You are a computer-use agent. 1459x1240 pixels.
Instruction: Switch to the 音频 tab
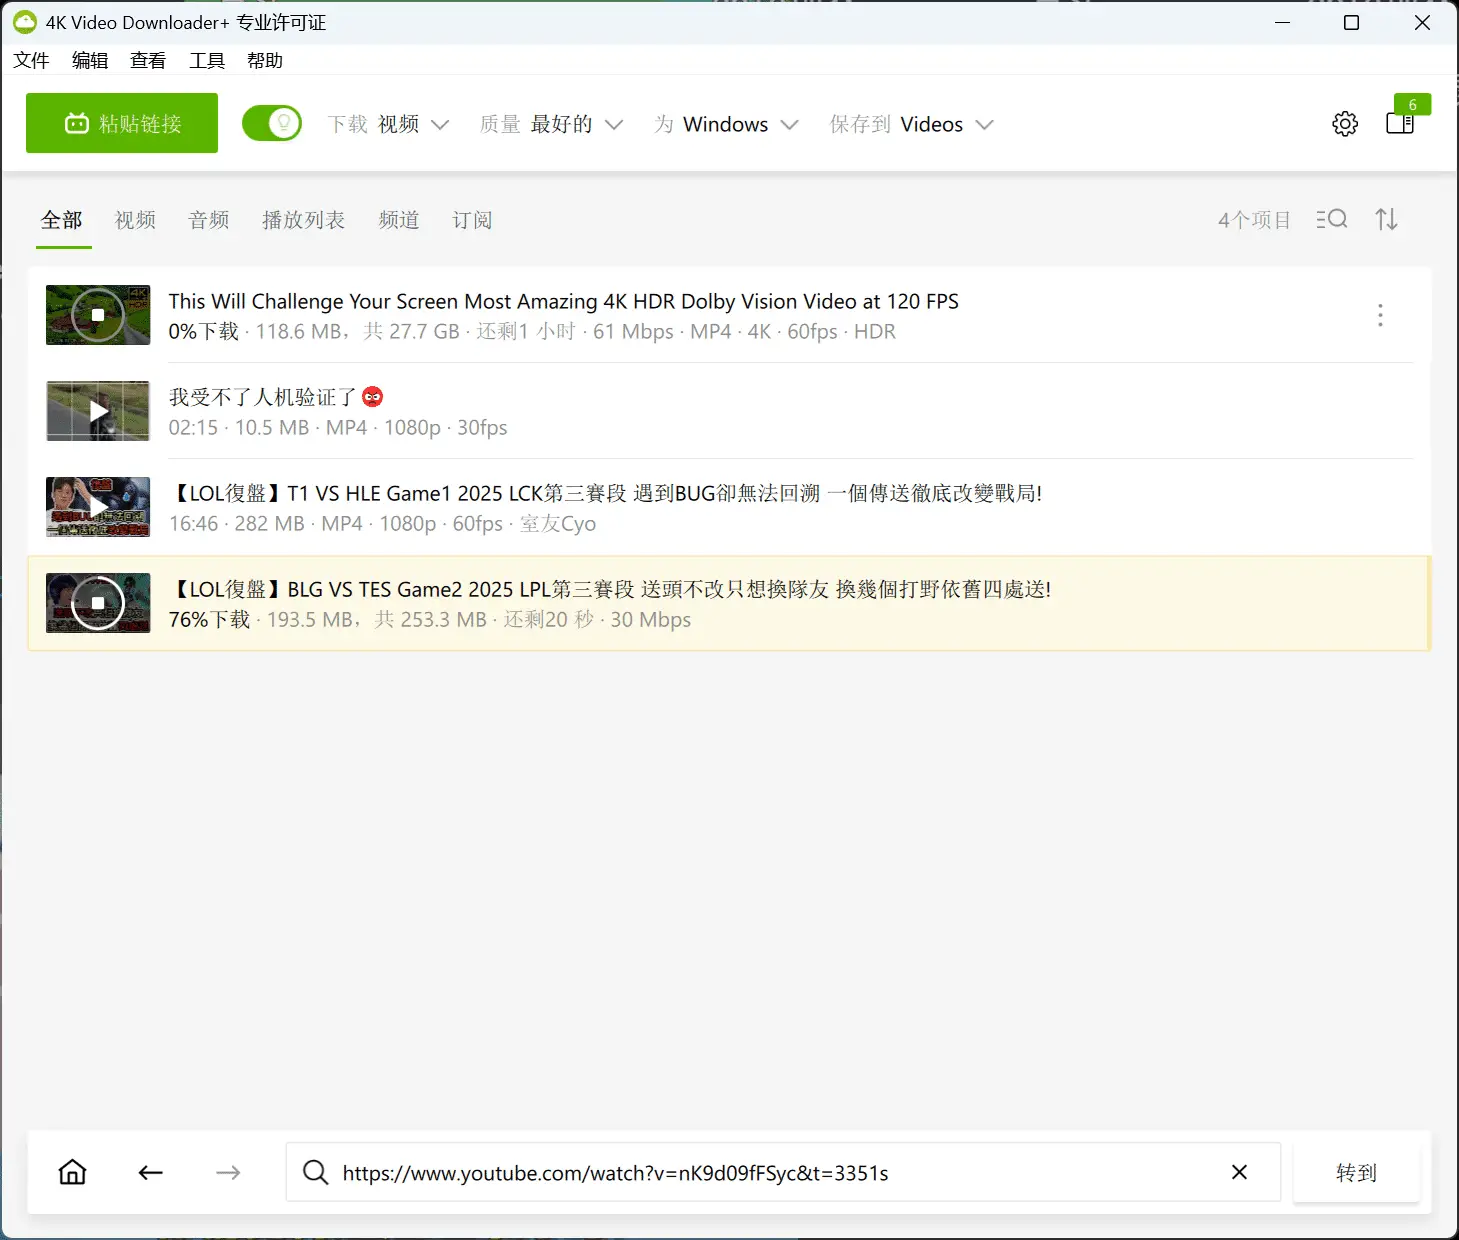pyautogui.click(x=209, y=220)
